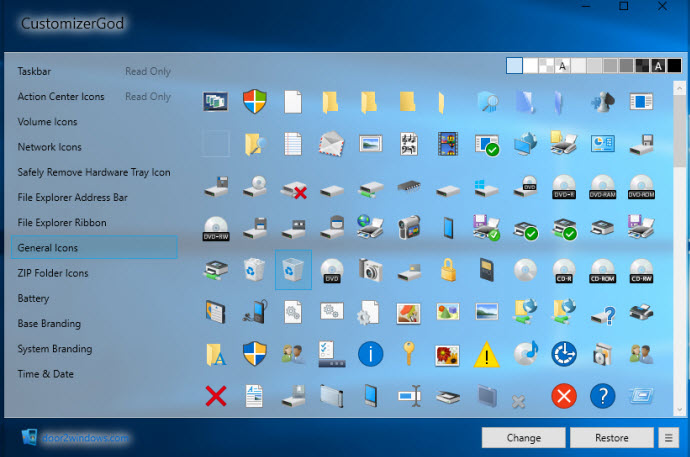Click the icon list scrollbar thumb
The image size is (690, 457).
pos(679,131)
